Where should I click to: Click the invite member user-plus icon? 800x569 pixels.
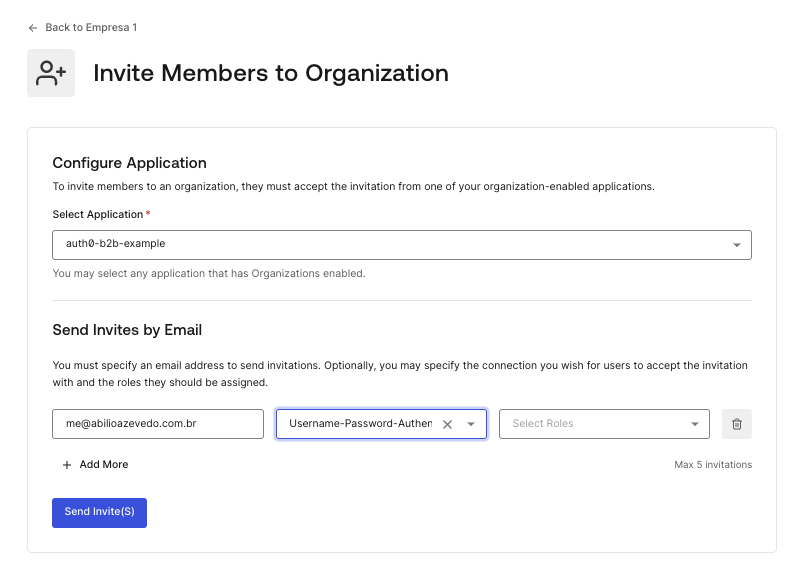(51, 73)
